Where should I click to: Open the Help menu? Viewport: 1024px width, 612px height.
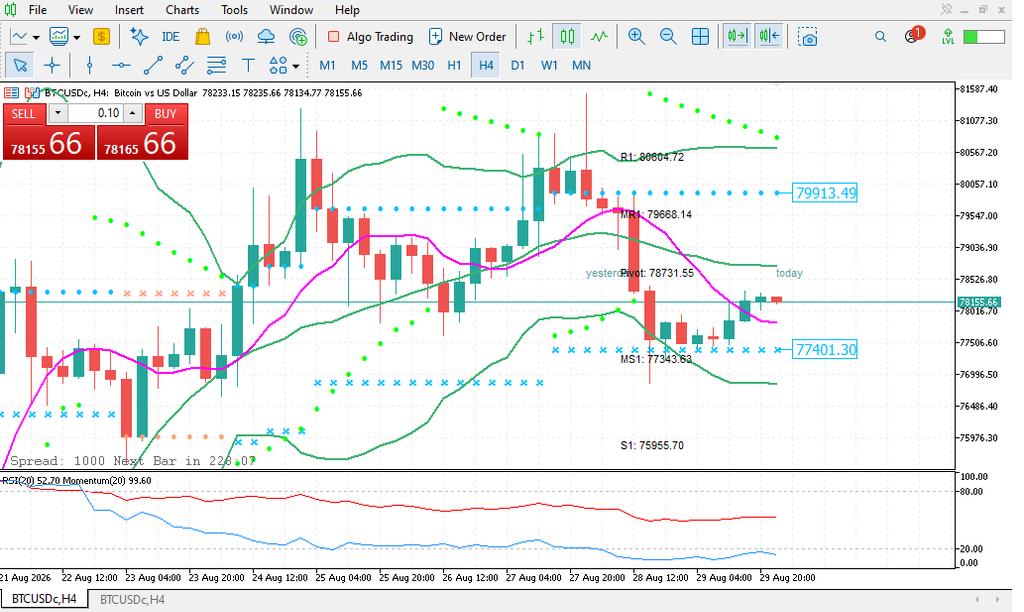pos(347,10)
